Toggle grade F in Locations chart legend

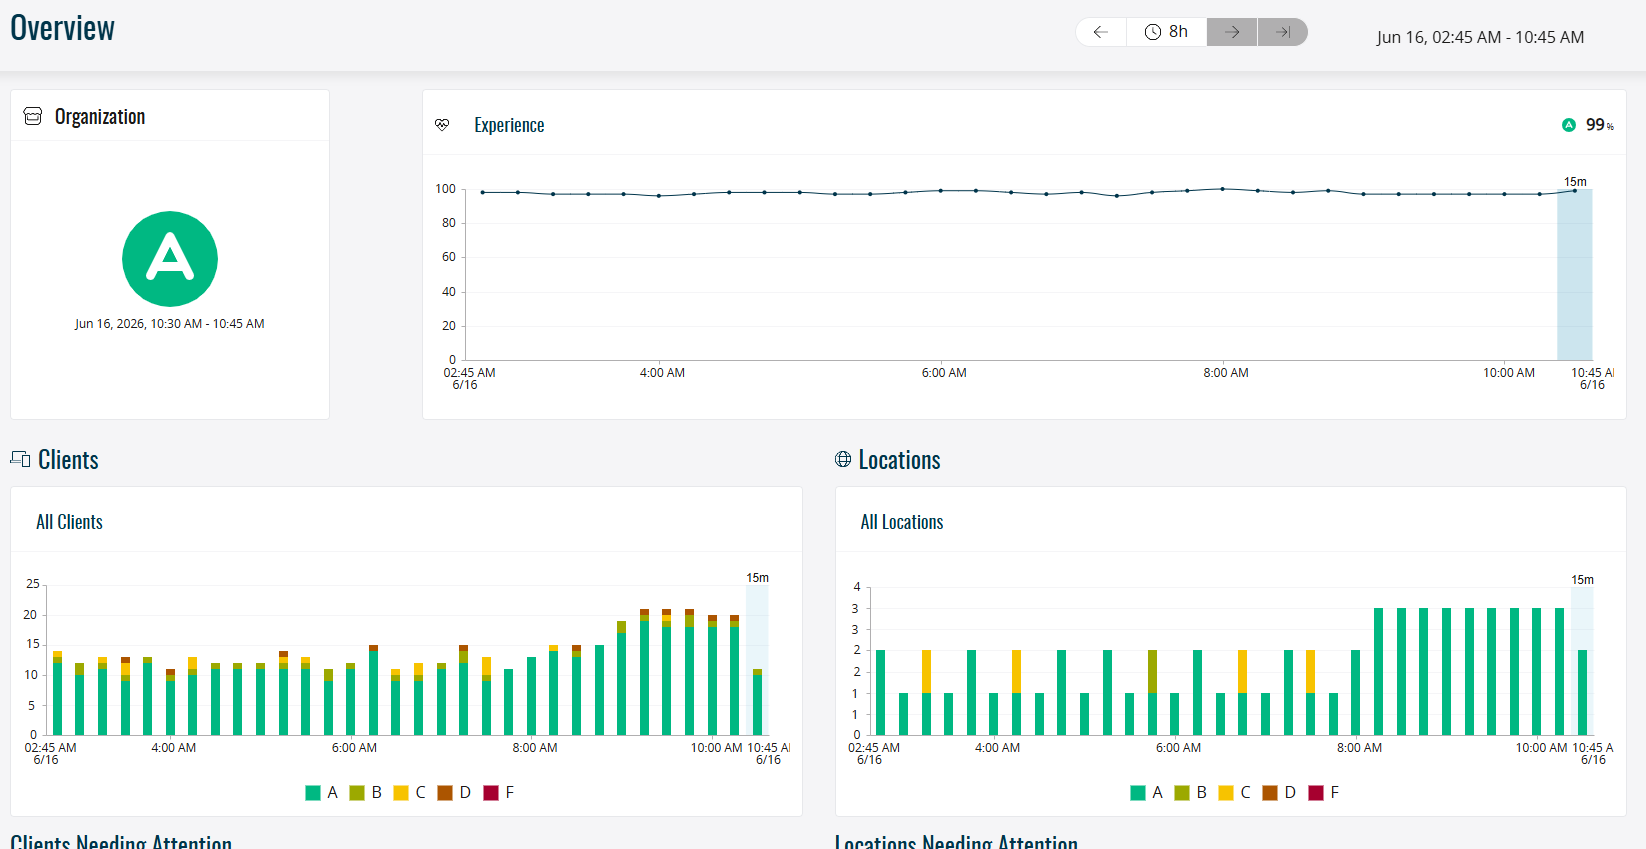[1323, 792]
